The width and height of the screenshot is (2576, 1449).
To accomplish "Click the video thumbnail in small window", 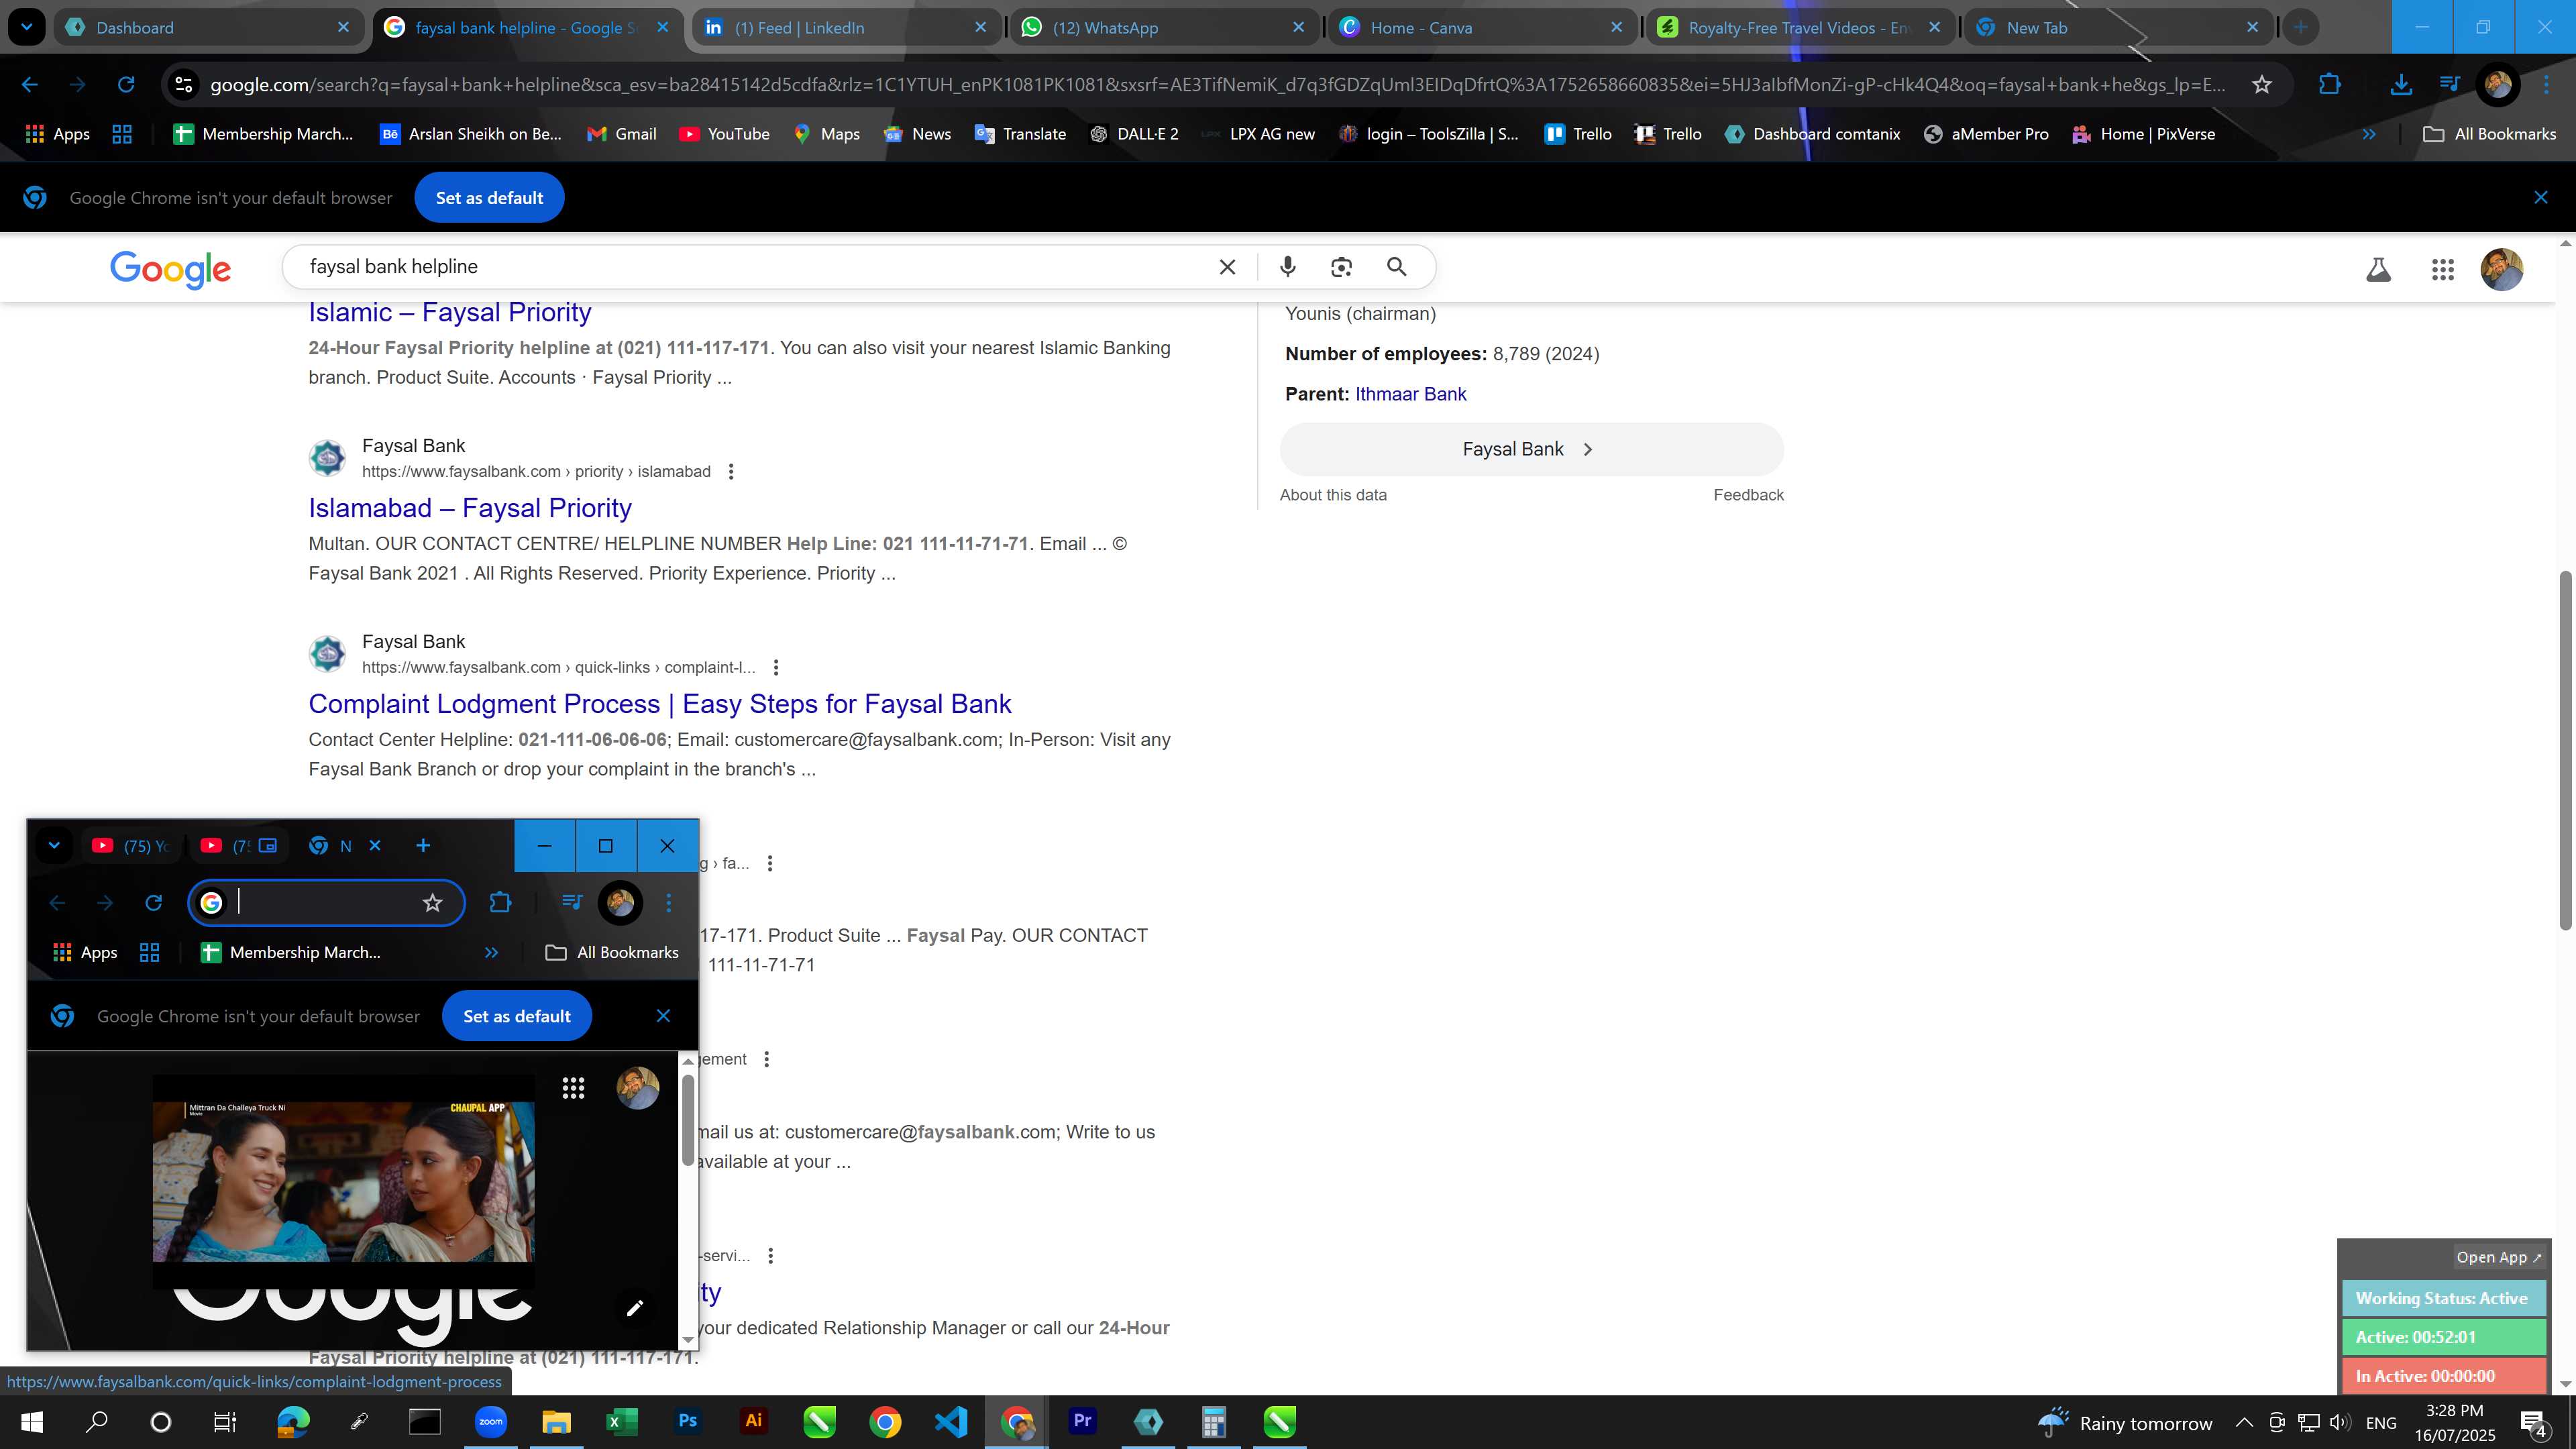I will point(343,1181).
